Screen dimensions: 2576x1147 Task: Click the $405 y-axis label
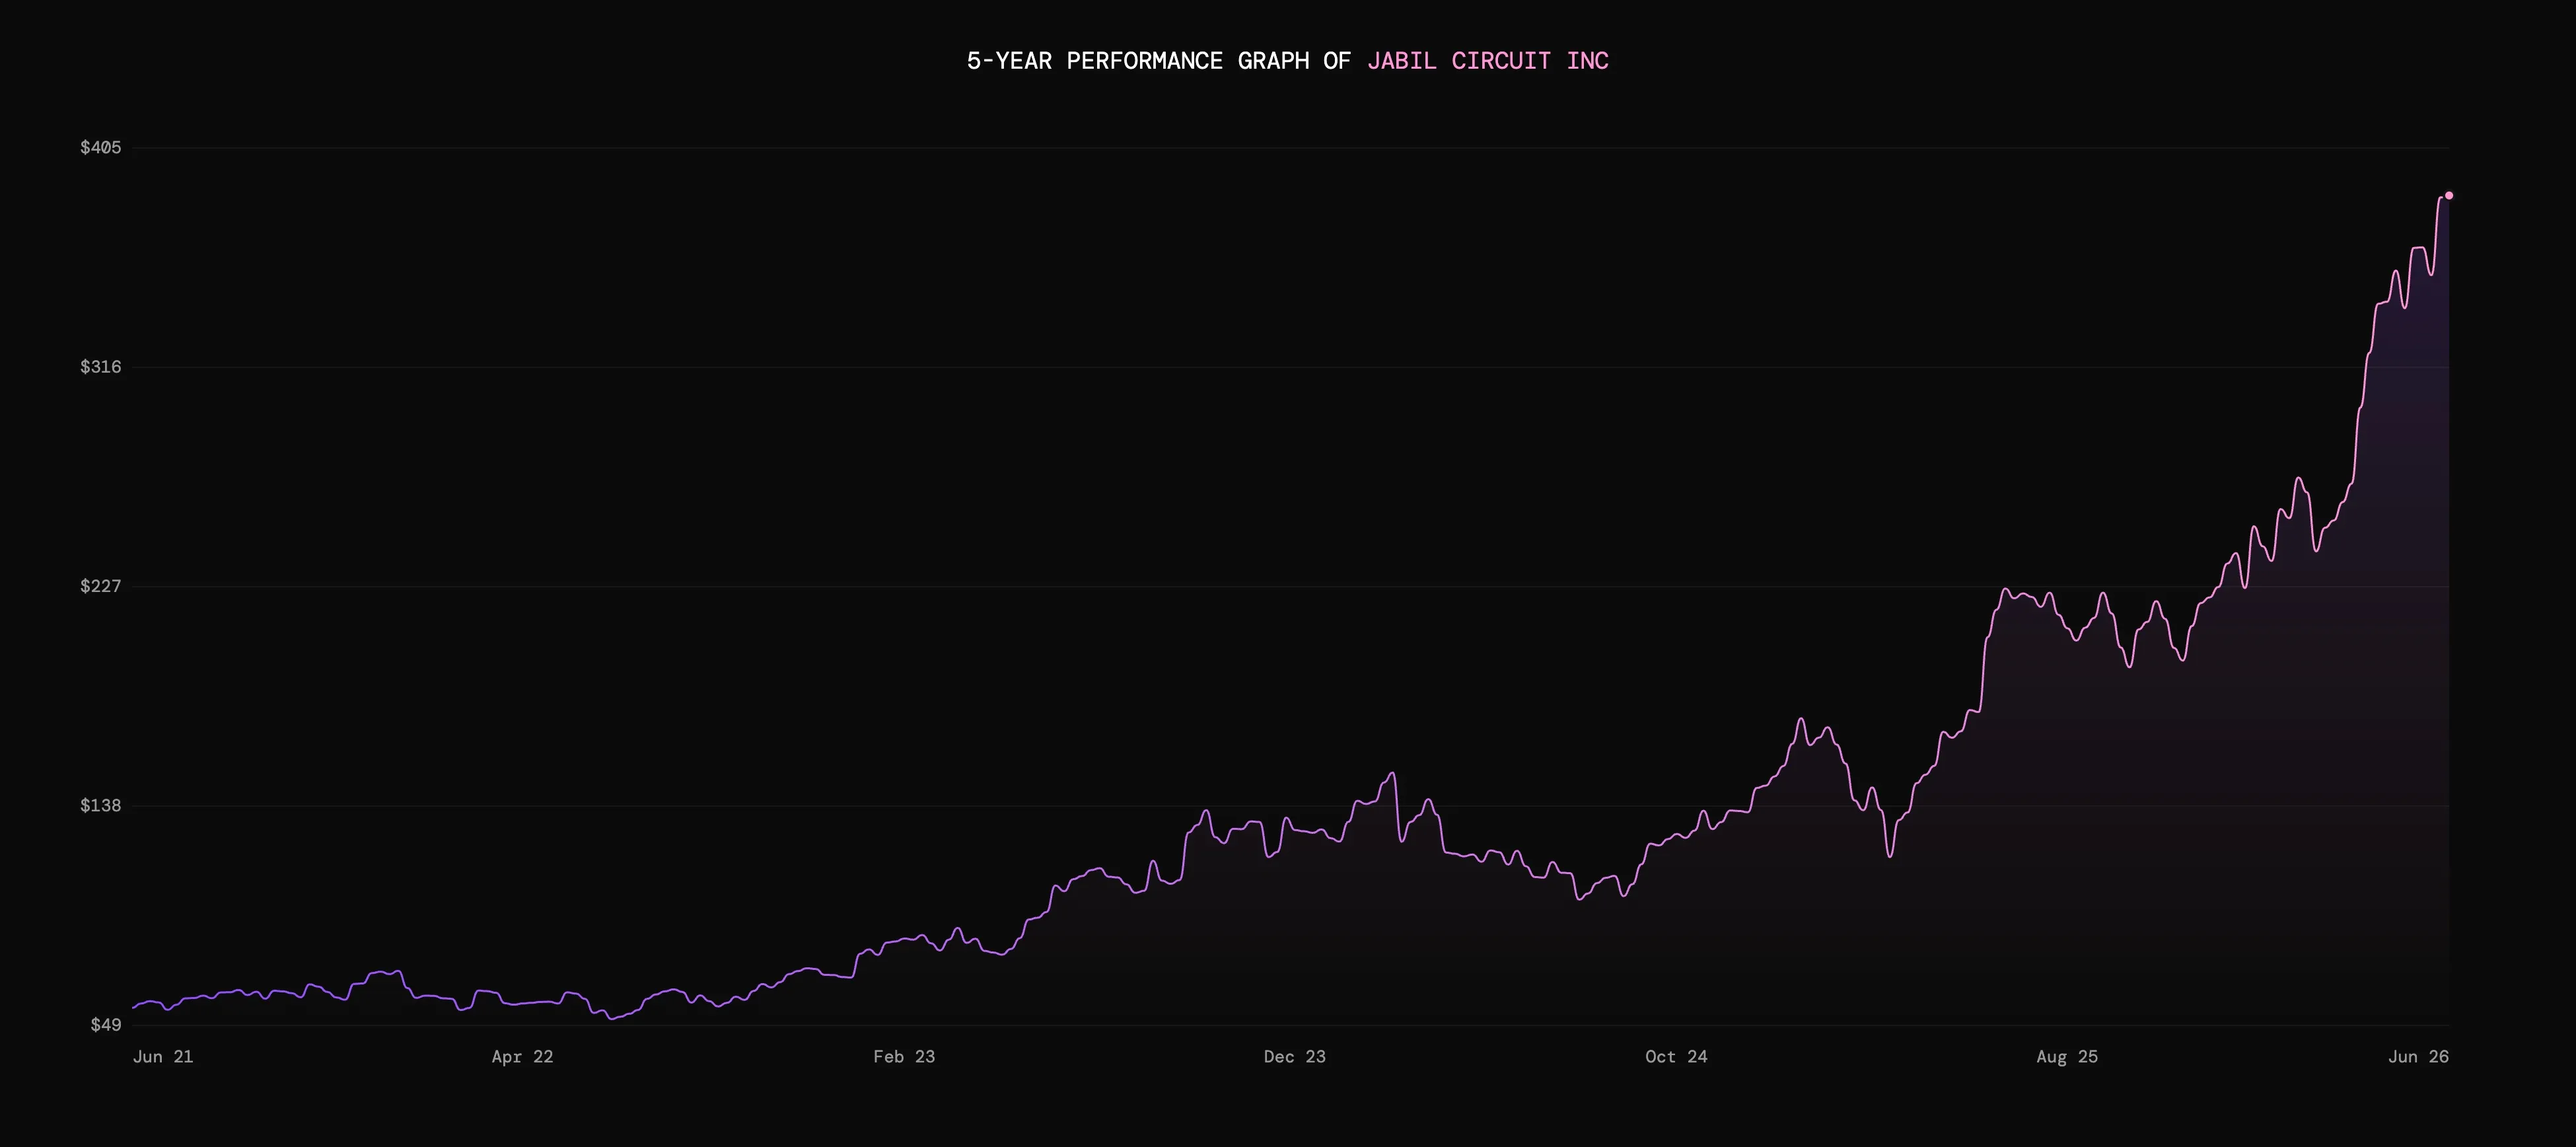tap(101, 148)
